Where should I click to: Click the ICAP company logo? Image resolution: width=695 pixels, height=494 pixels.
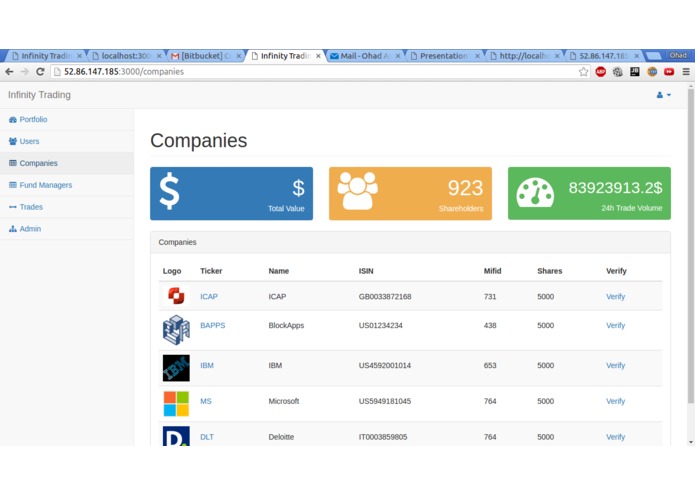(x=176, y=296)
